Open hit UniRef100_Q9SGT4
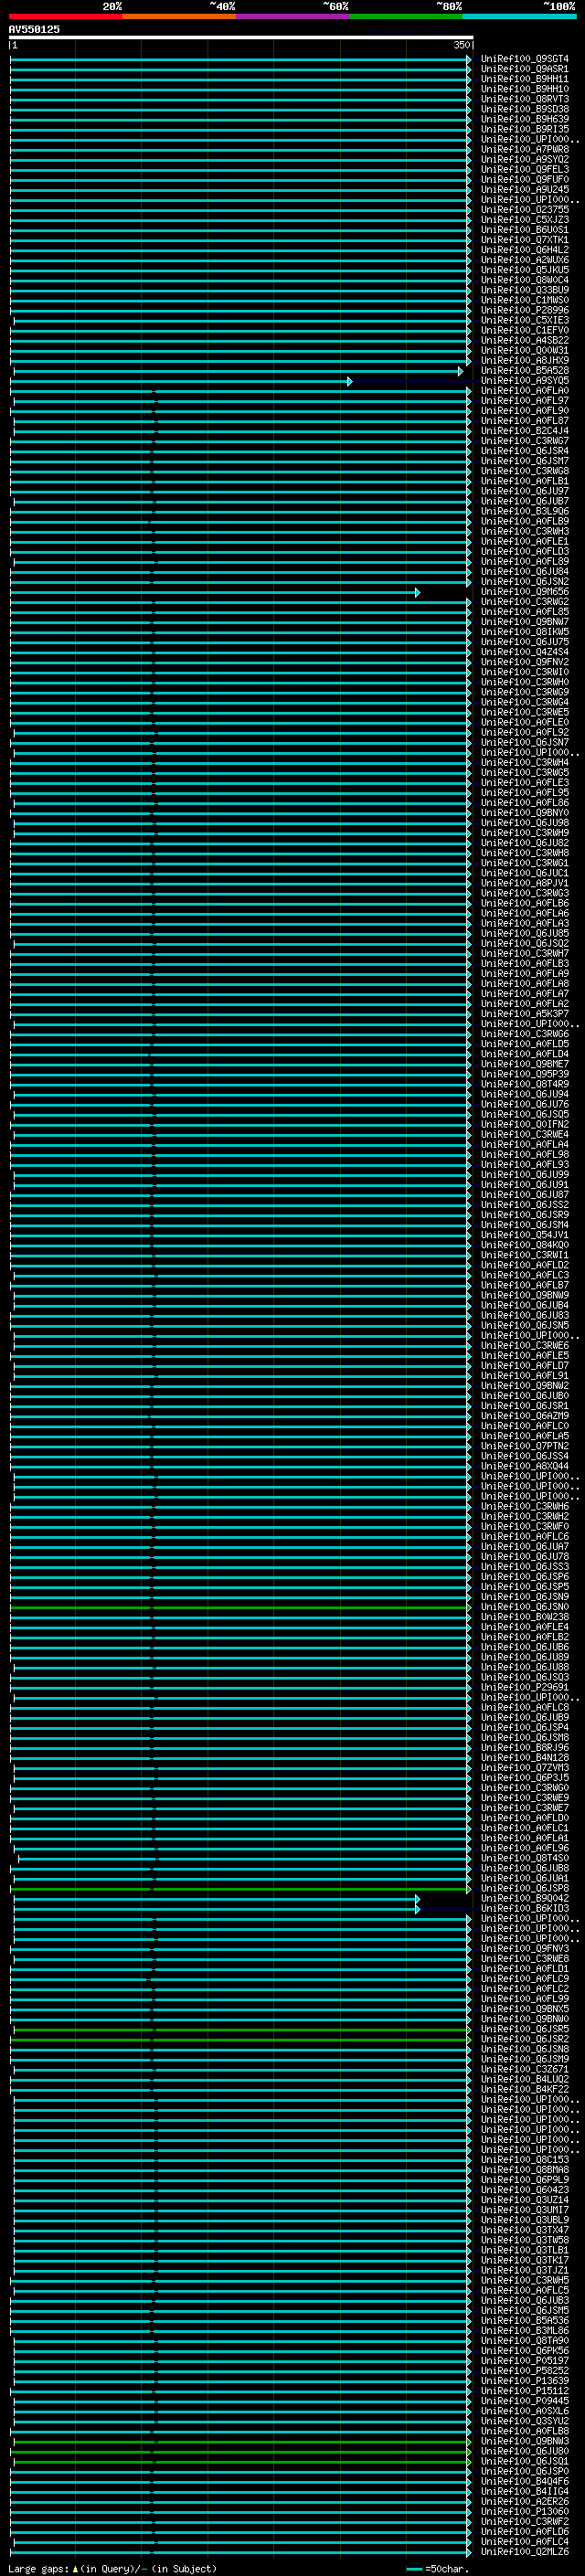The height and width of the screenshot is (2576, 585). coord(524,59)
